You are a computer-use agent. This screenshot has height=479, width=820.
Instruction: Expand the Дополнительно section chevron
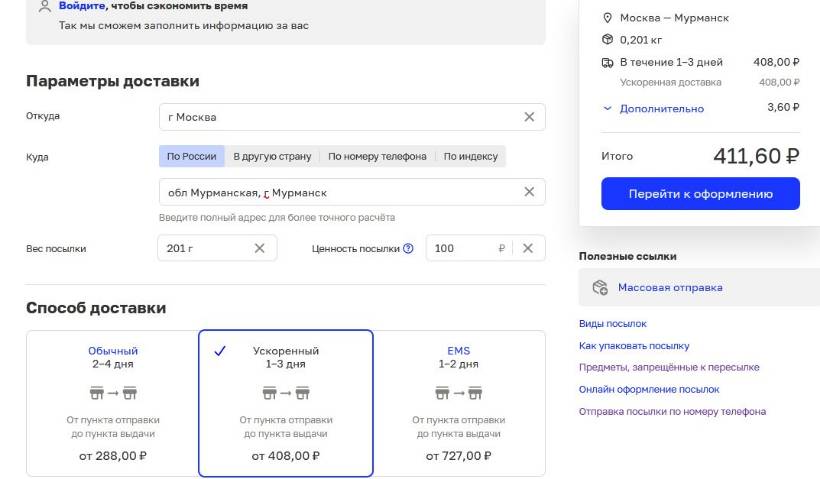point(607,109)
